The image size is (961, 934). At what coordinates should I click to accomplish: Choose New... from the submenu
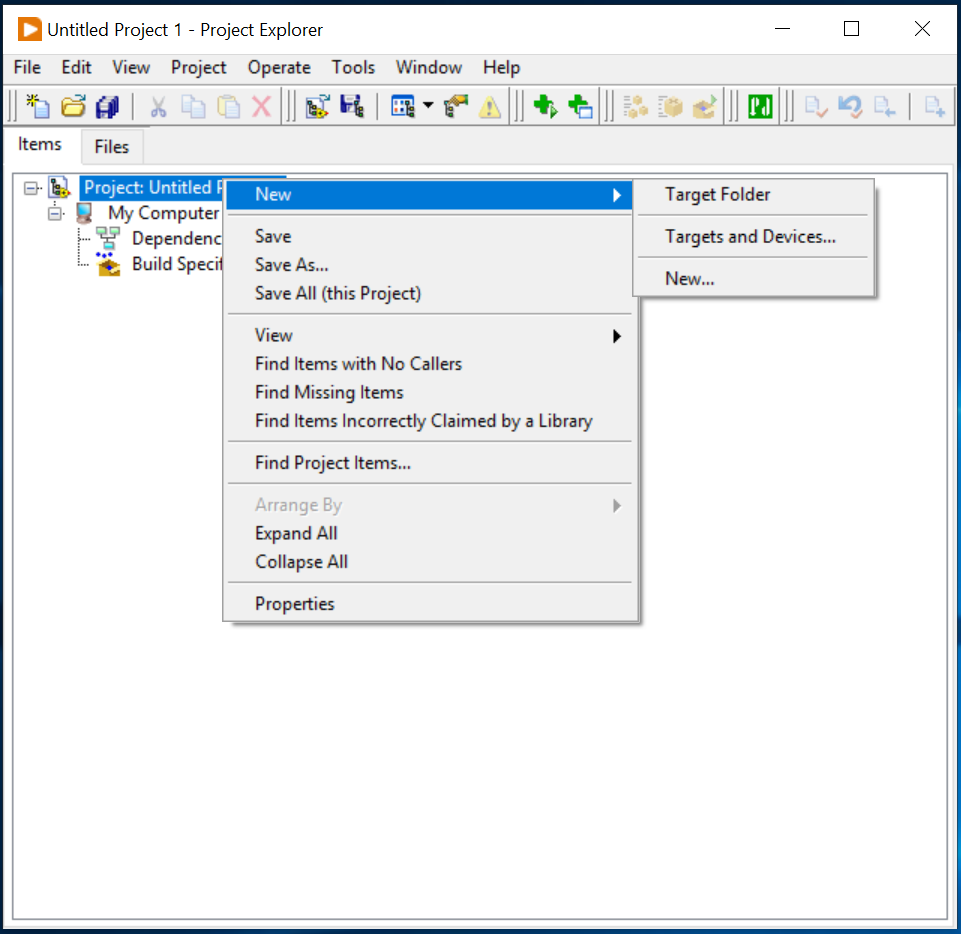click(689, 278)
